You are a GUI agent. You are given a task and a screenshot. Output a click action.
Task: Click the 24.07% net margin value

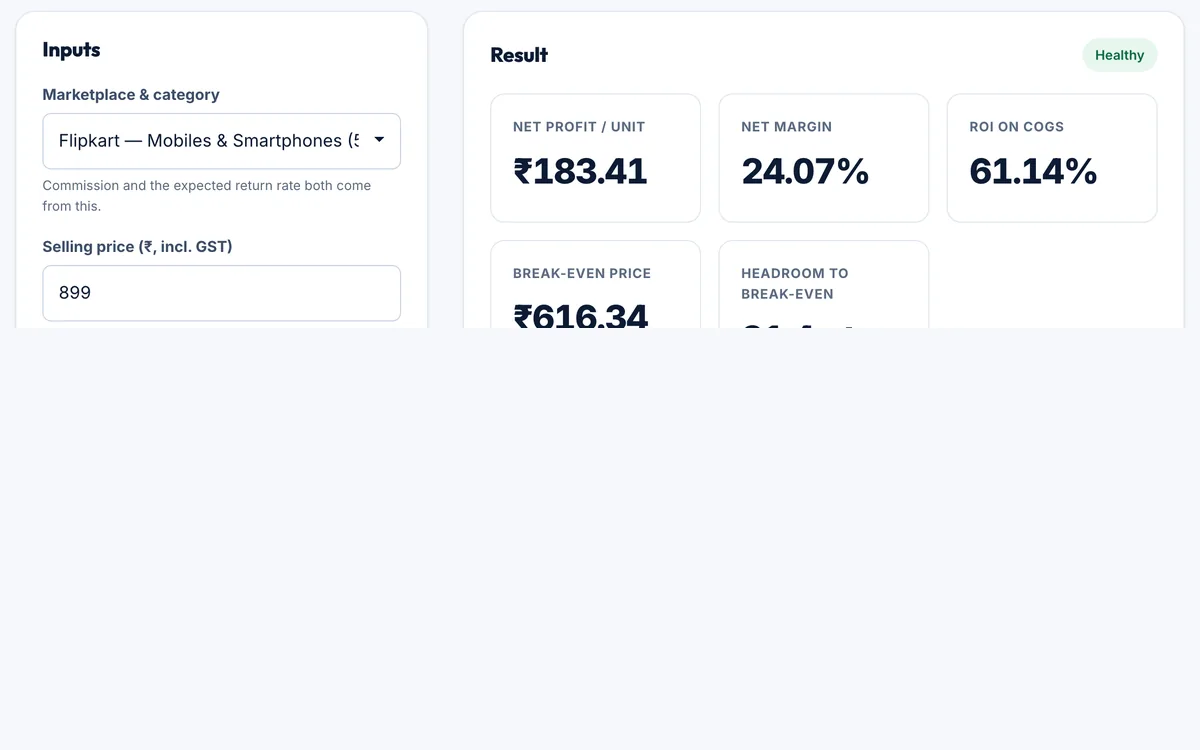coord(805,171)
